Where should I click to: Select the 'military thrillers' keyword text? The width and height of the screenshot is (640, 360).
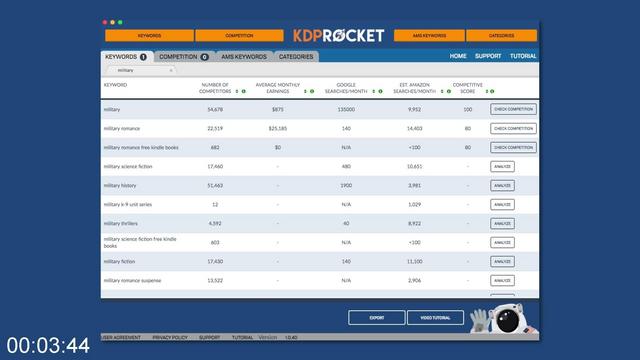pos(121,224)
